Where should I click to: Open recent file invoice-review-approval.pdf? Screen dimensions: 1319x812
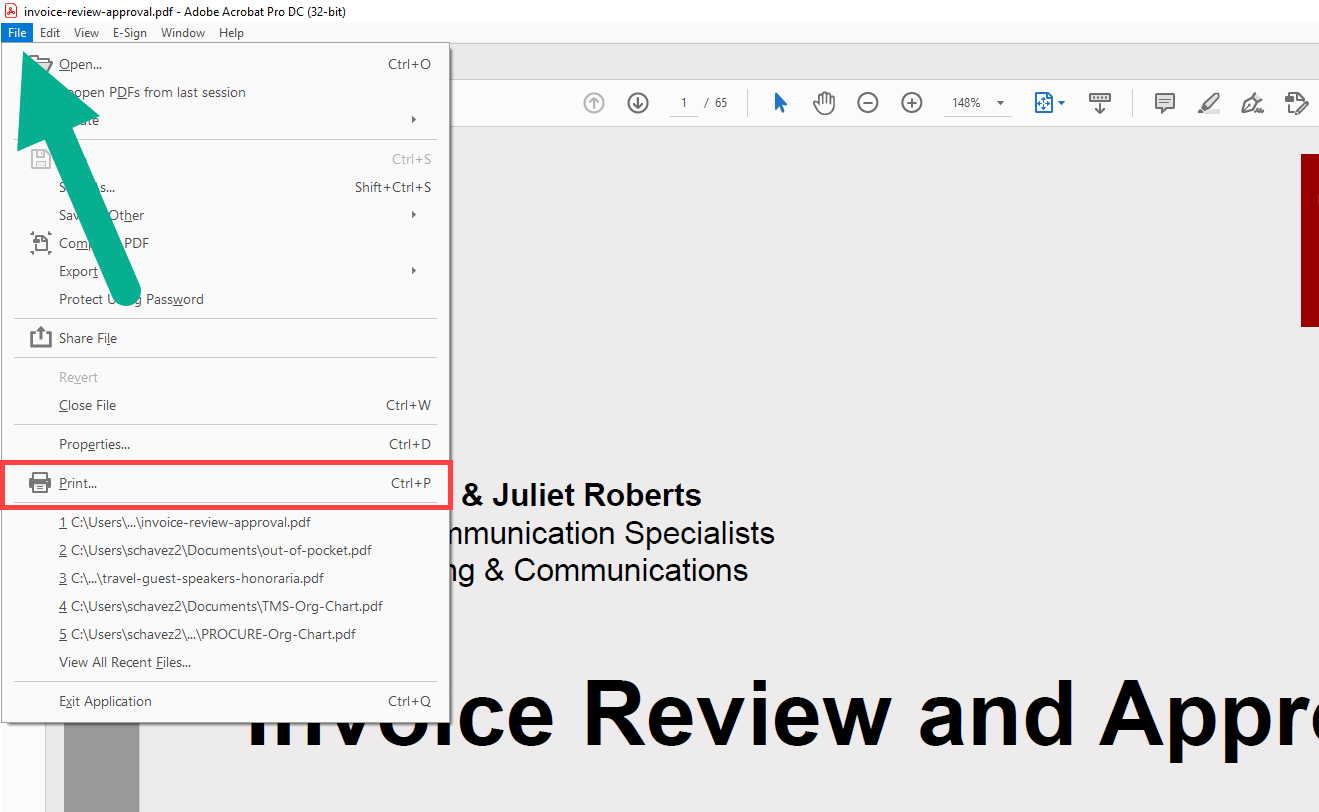pos(225,522)
